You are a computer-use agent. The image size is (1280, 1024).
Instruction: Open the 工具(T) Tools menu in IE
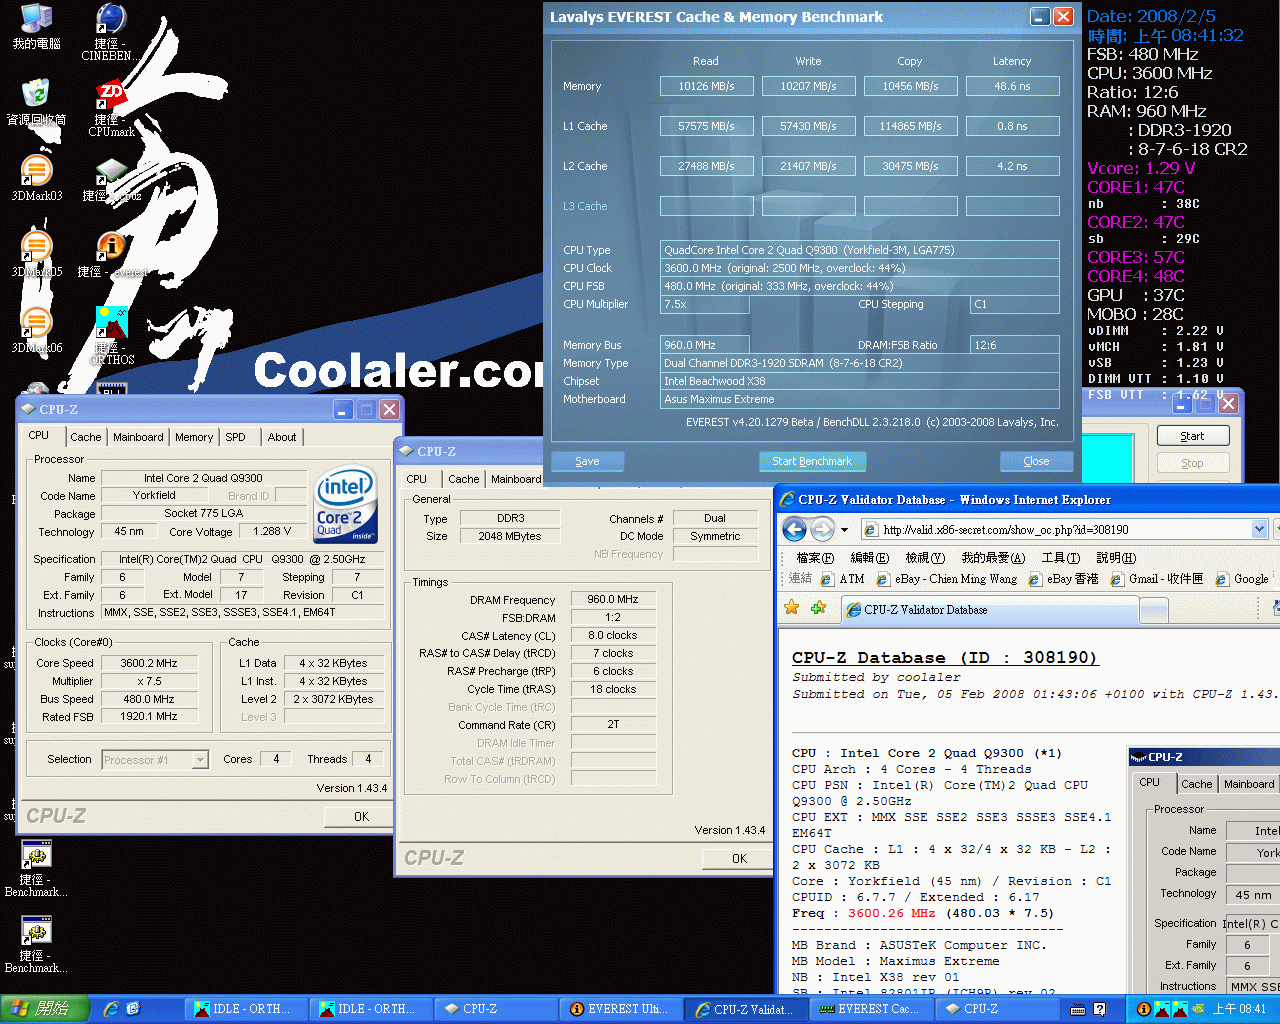click(x=1060, y=557)
